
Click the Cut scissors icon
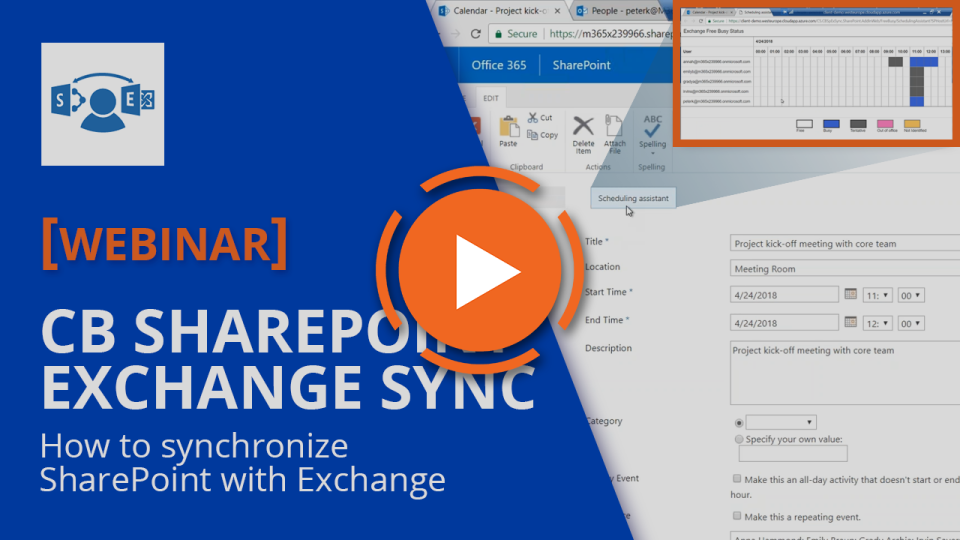point(533,118)
